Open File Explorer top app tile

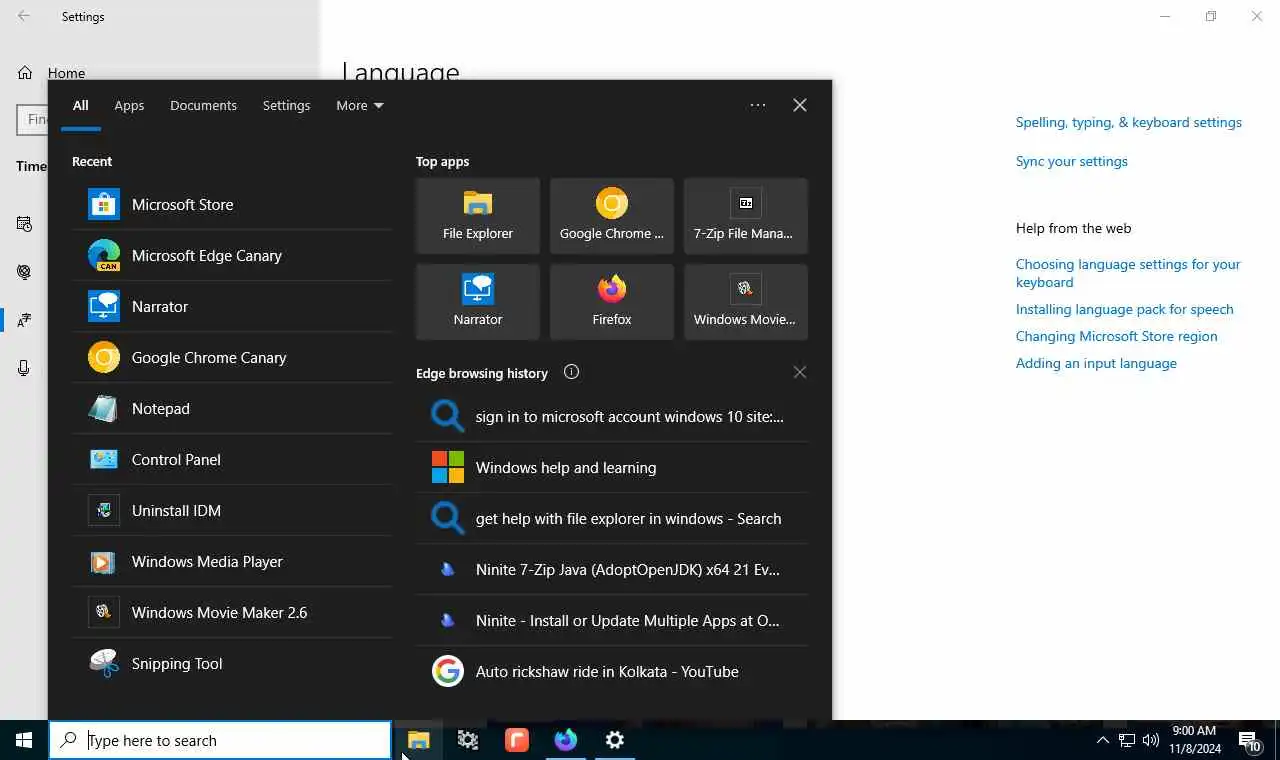(x=478, y=216)
